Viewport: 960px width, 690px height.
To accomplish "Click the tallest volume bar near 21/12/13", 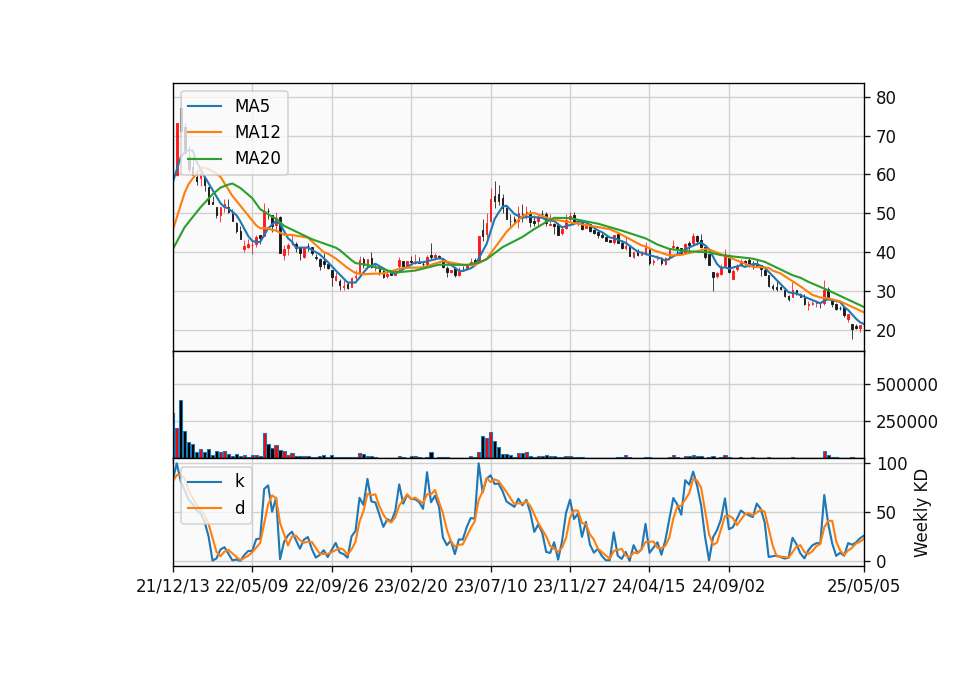I will [181, 429].
